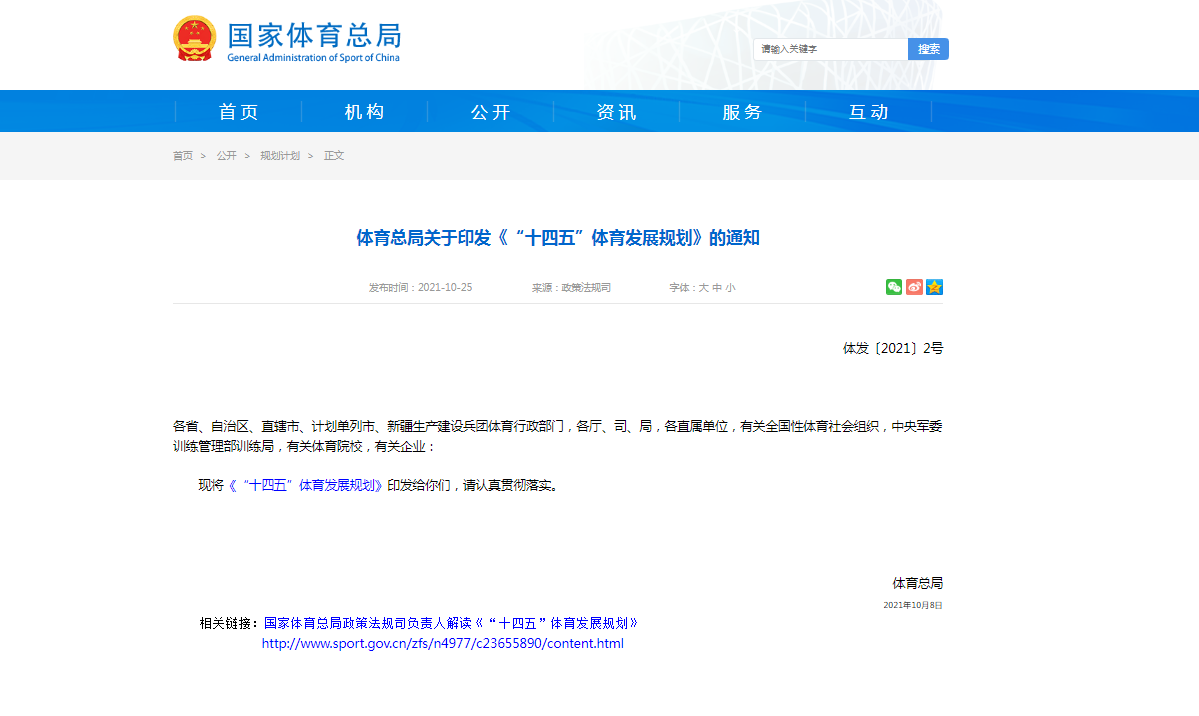Viewport: 1199px width, 716px height.
Task: Share the notice via the WeChat icon
Action: pos(893,287)
